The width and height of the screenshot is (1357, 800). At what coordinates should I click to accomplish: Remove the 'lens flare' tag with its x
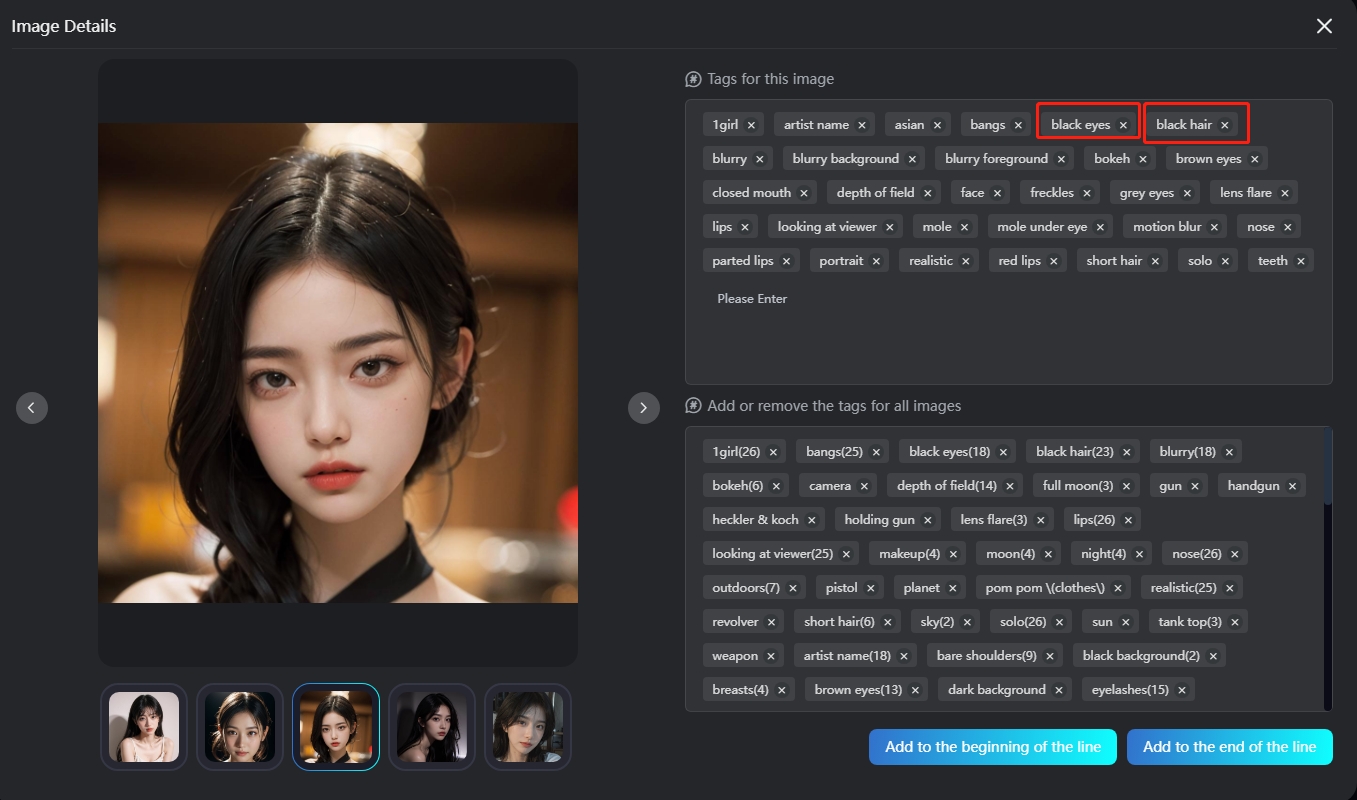coord(1284,193)
